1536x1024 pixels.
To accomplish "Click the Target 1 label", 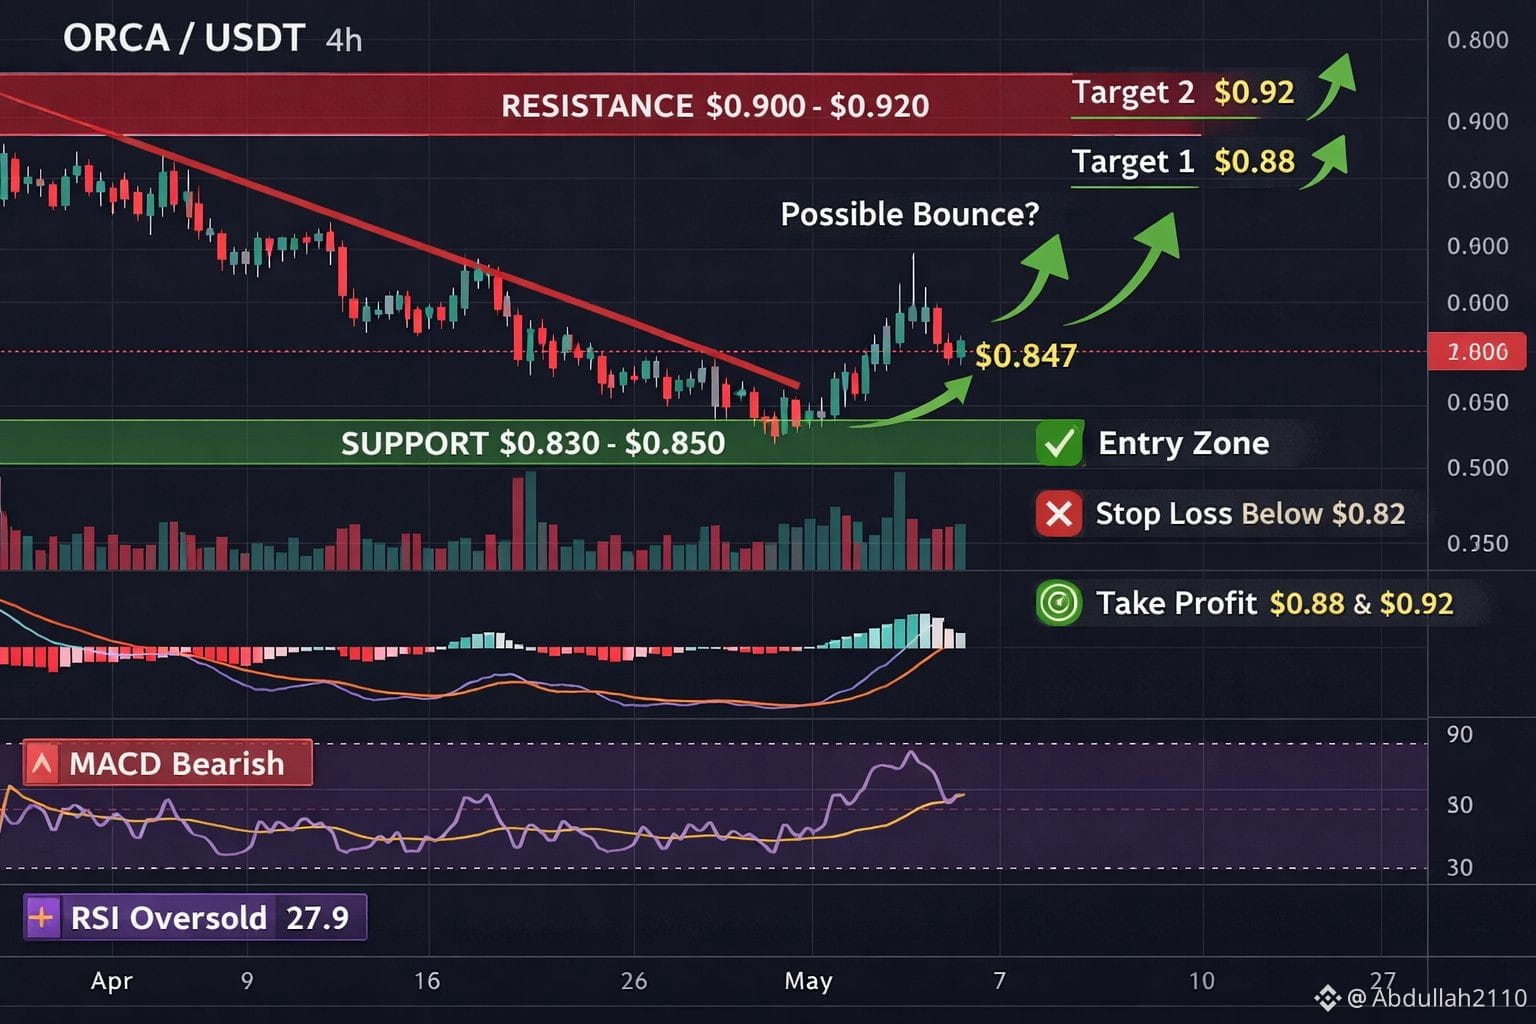I will [1133, 161].
